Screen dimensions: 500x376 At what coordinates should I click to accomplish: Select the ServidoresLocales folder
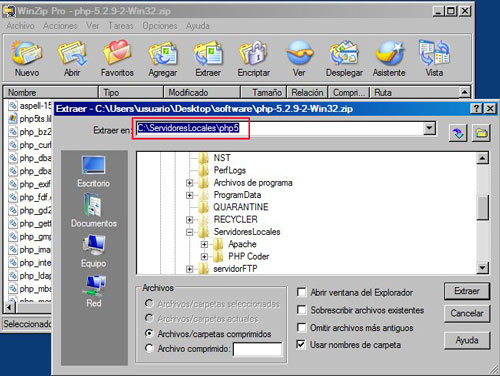(x=247, y=232)
